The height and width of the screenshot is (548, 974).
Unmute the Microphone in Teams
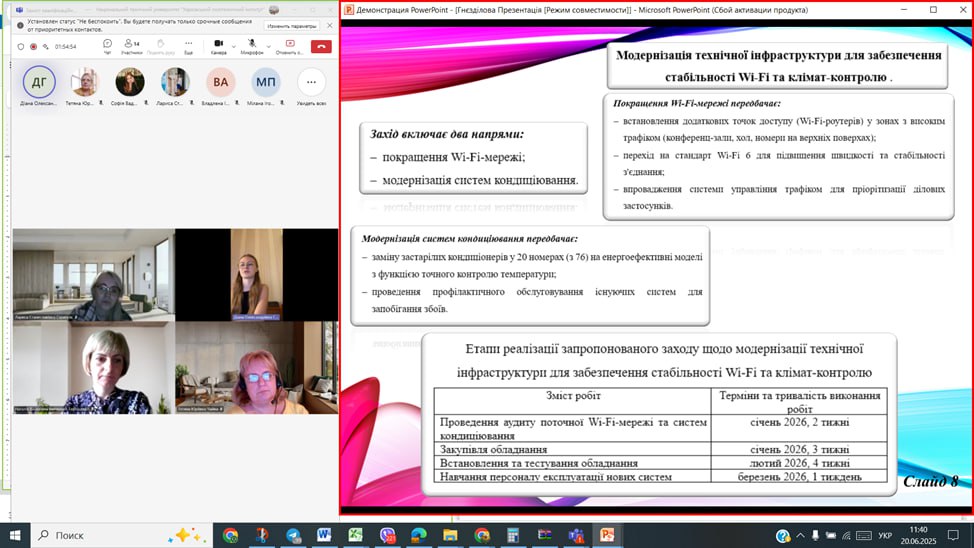252,45
